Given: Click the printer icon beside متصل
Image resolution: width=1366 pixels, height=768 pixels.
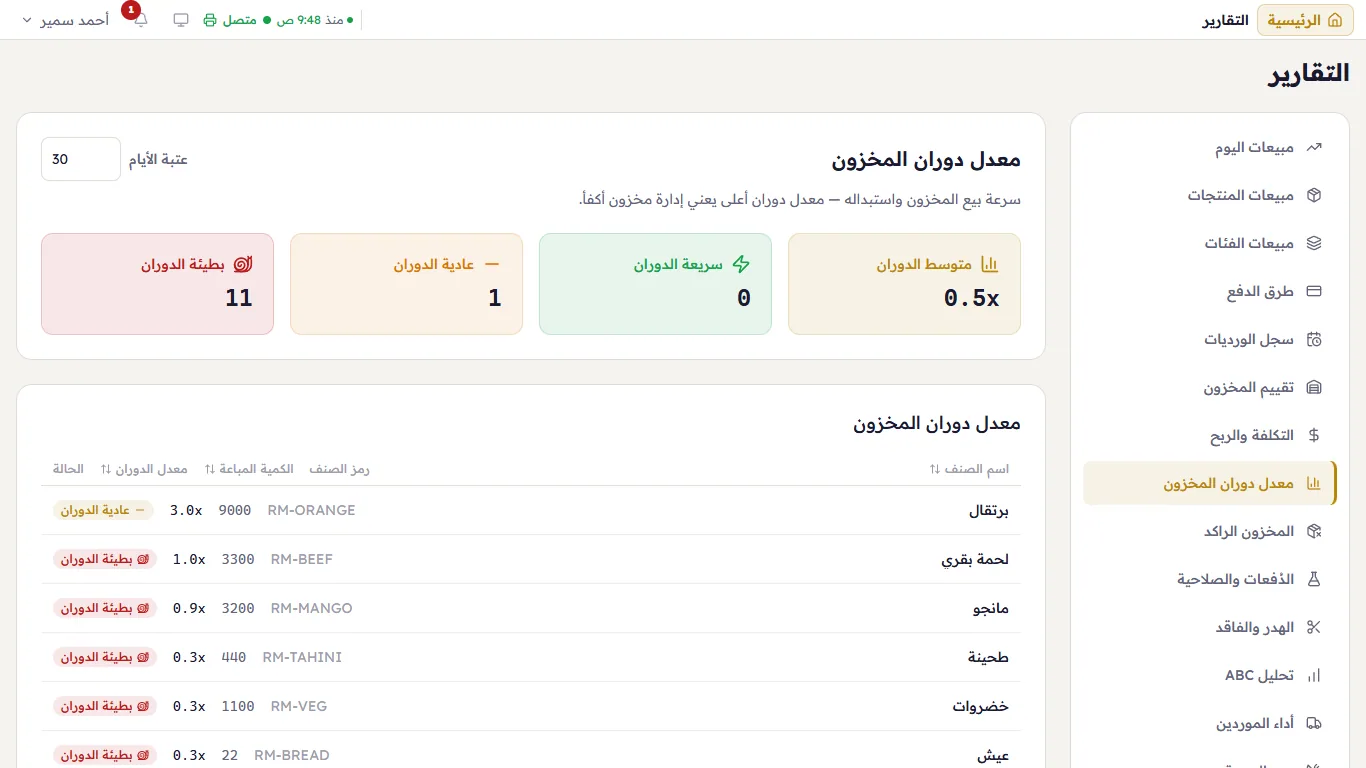Looking at the screenshot, I should click(210, 20).
